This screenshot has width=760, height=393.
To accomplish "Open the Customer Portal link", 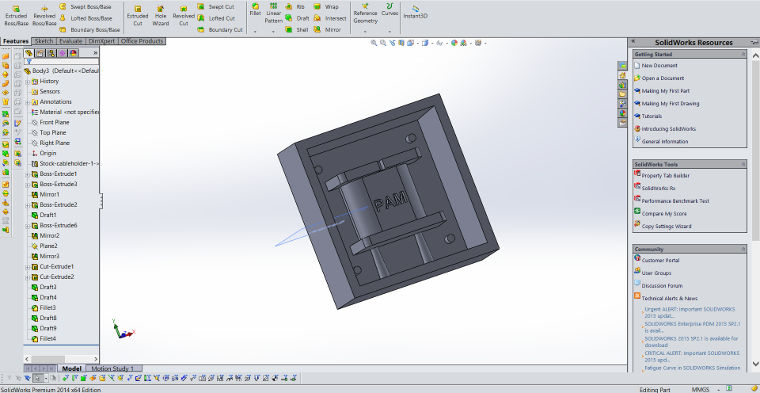I will (x=660, y=260).
